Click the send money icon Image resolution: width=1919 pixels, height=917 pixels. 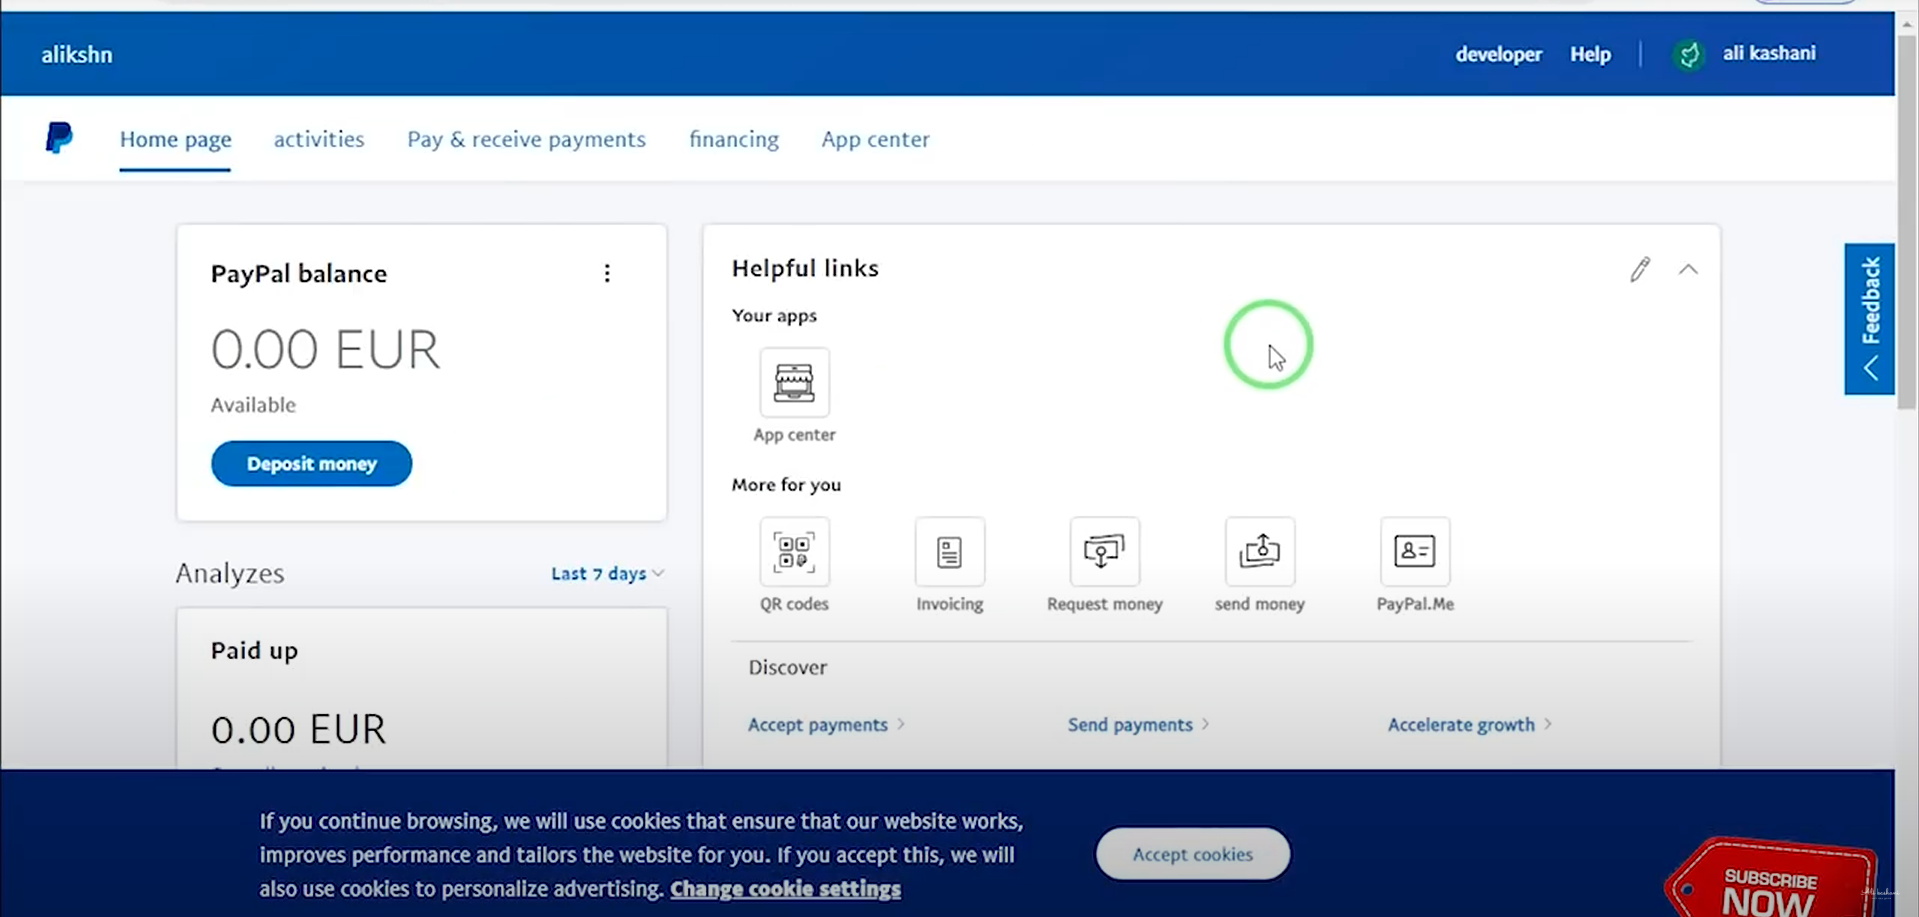1259,552
